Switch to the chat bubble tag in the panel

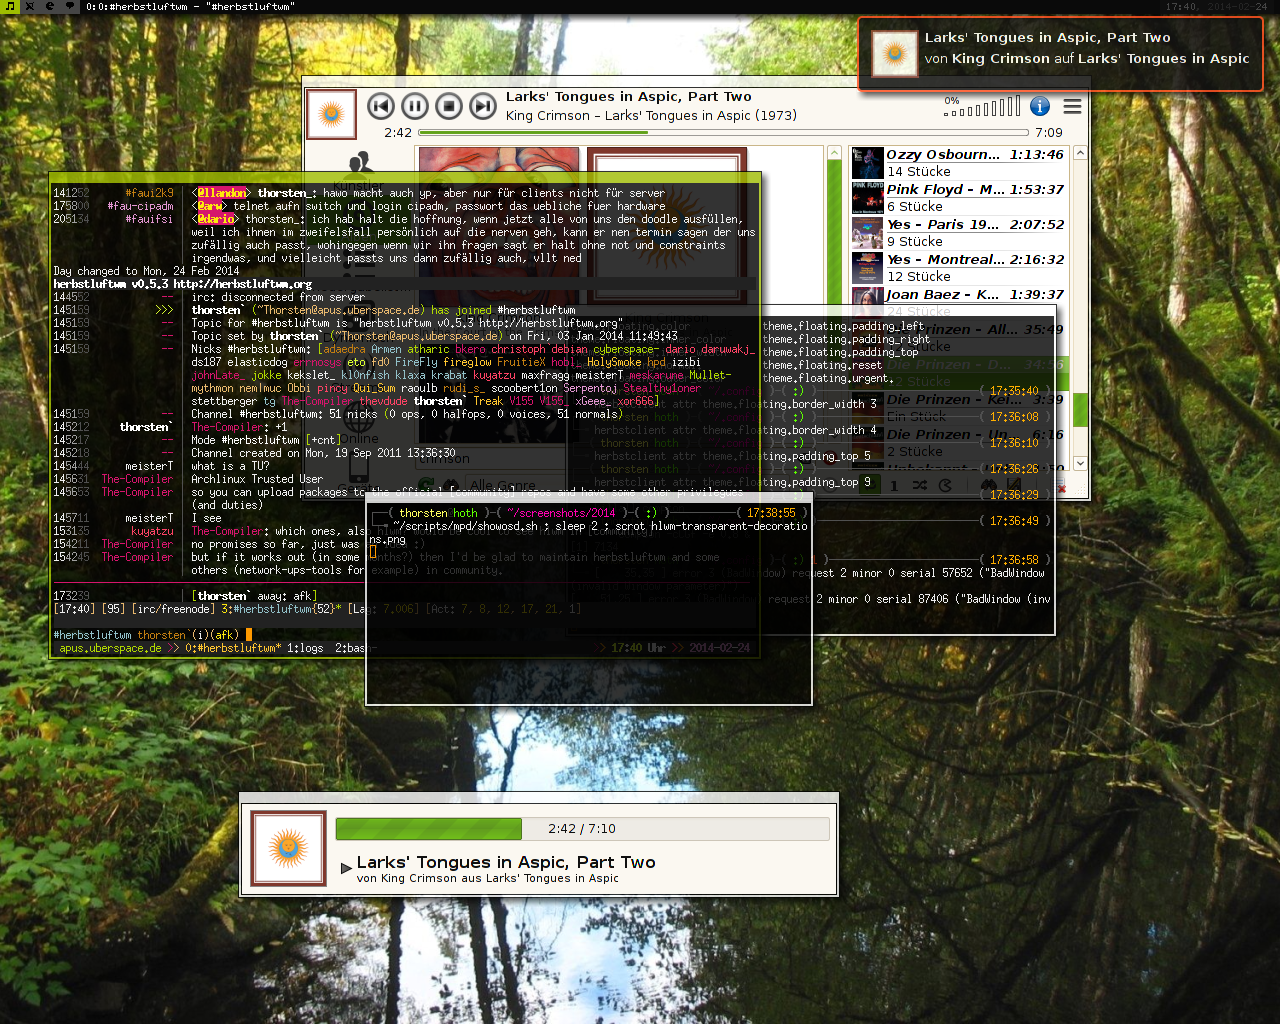click(x=70, y=6)
